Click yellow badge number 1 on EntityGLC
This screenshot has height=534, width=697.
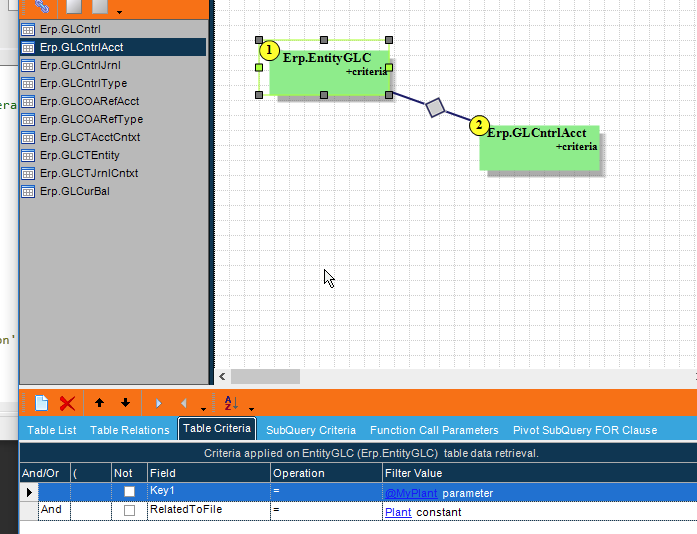tap(269, 51)
